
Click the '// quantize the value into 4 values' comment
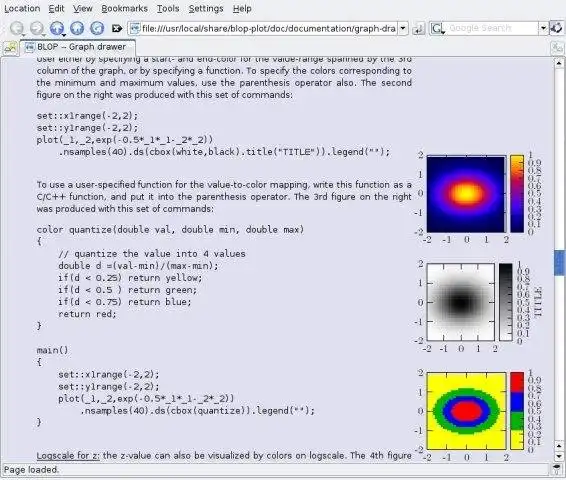(152, 254)
